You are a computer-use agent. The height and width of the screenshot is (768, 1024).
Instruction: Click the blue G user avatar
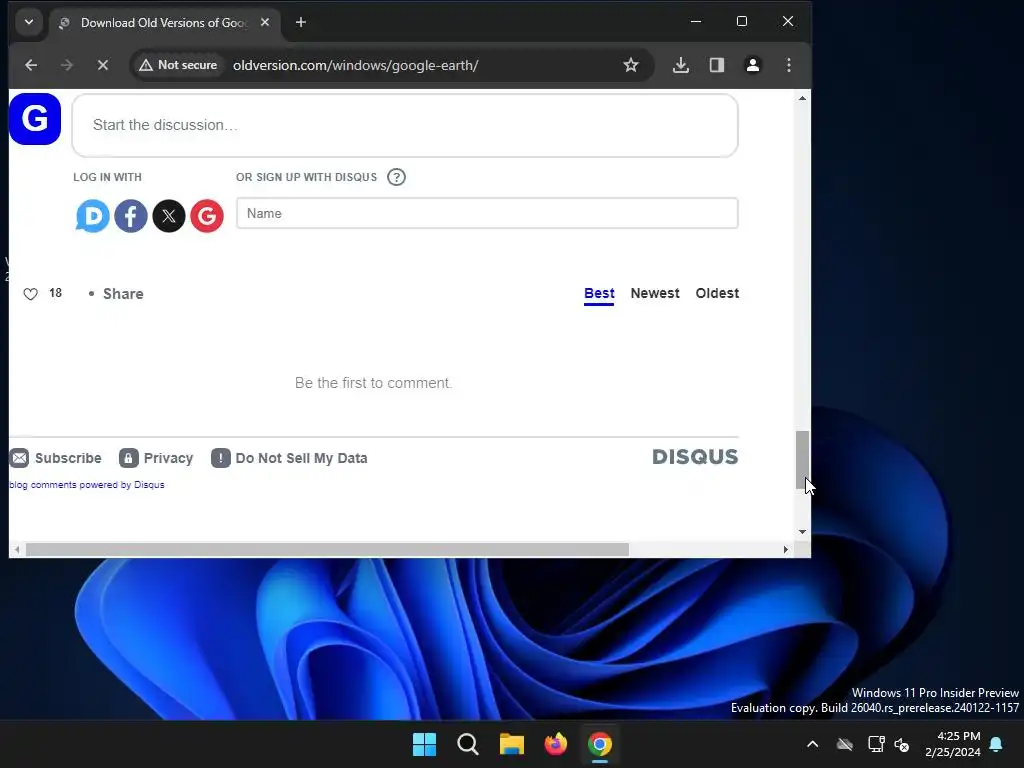(35, 119)
